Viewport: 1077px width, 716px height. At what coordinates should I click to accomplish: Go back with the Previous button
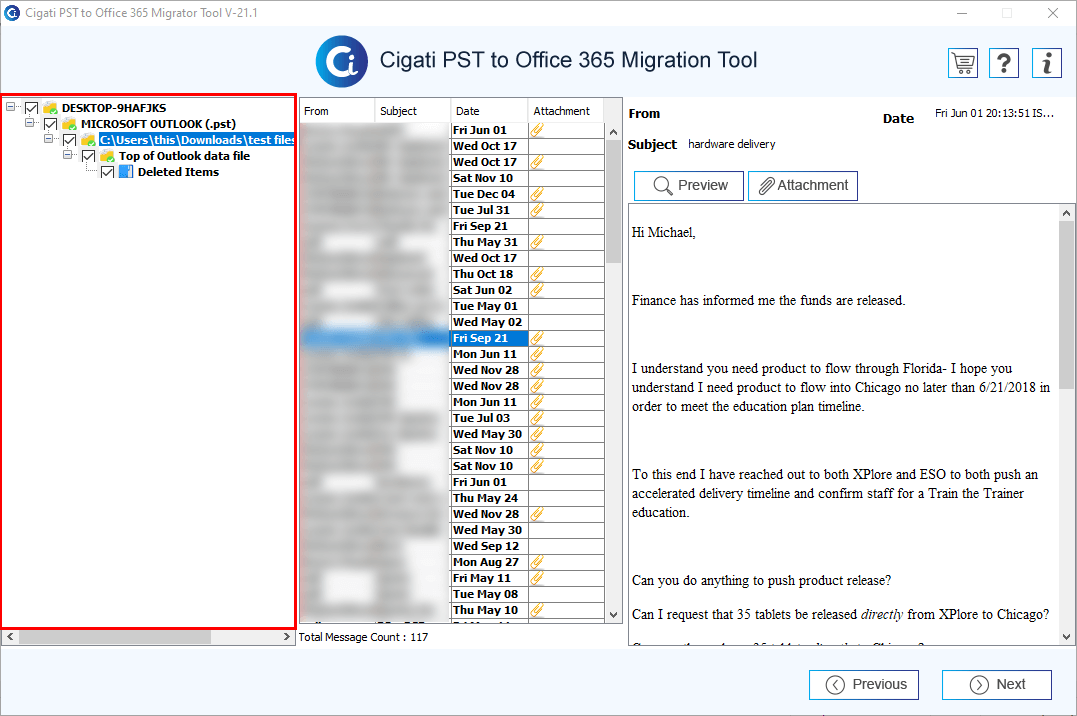tap(863, 684)
